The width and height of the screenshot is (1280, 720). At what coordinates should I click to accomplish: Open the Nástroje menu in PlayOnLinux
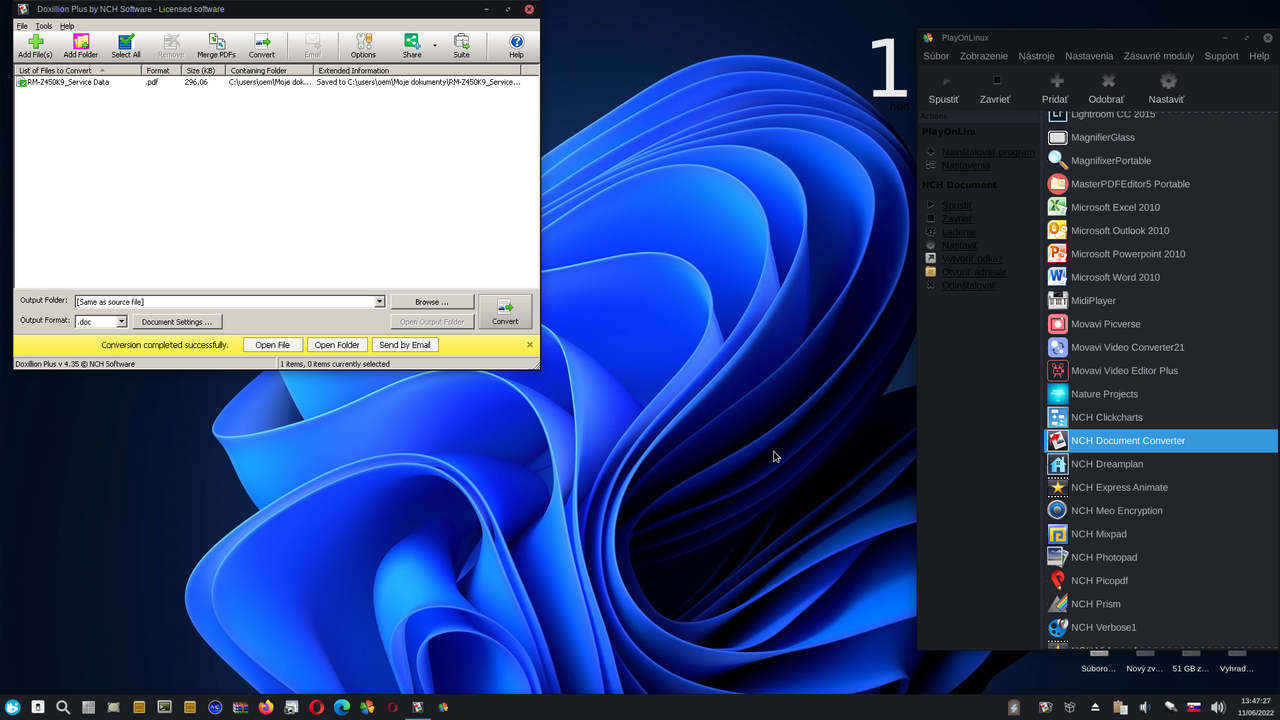coord(1036,56)
